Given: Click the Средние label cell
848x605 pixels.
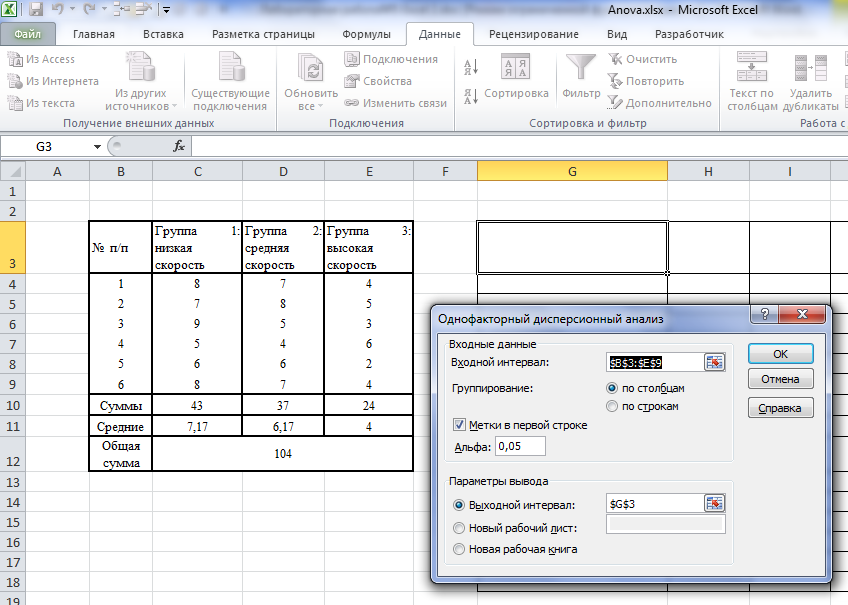Looking at the screenshot, I should (x=121, y=427).
